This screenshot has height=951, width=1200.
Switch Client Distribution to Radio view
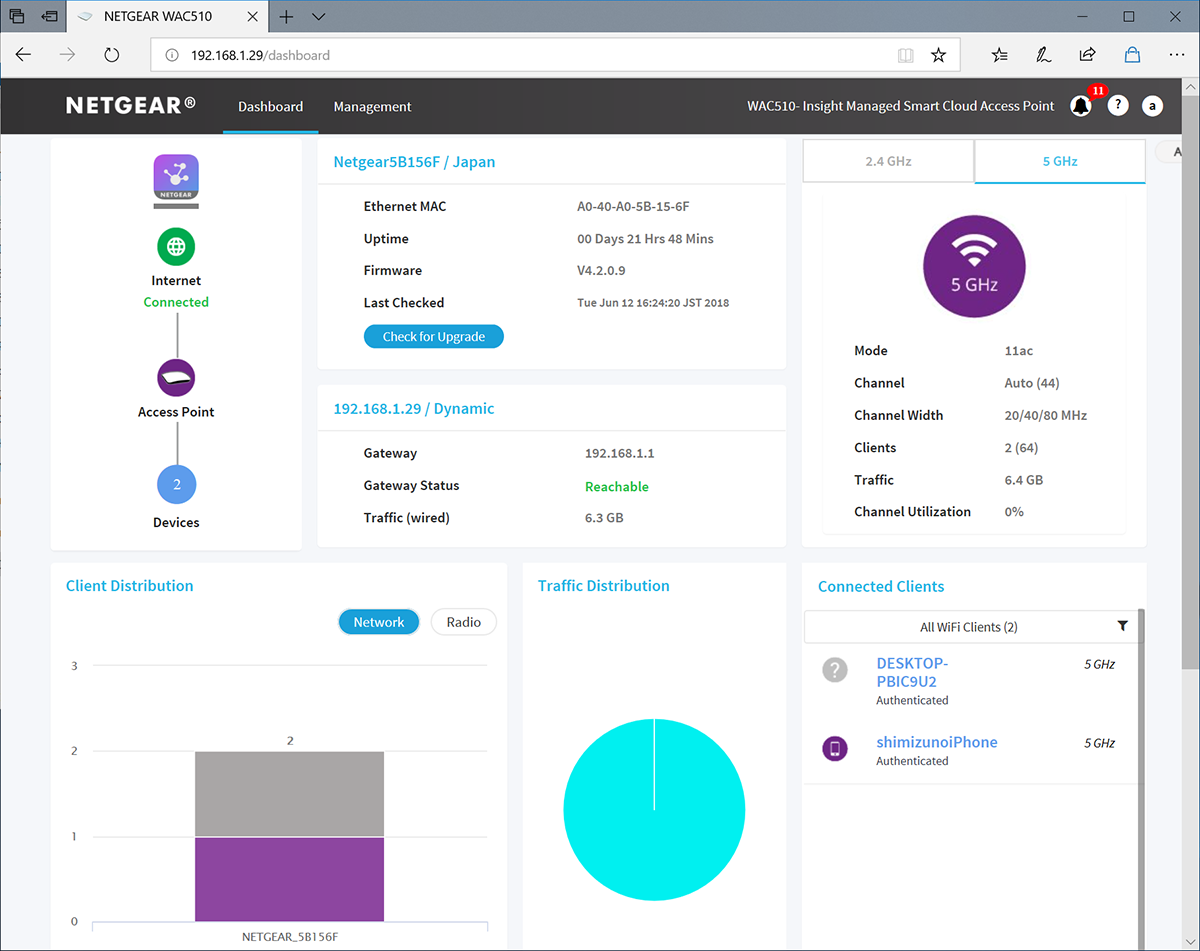click(x=463, y=622)
